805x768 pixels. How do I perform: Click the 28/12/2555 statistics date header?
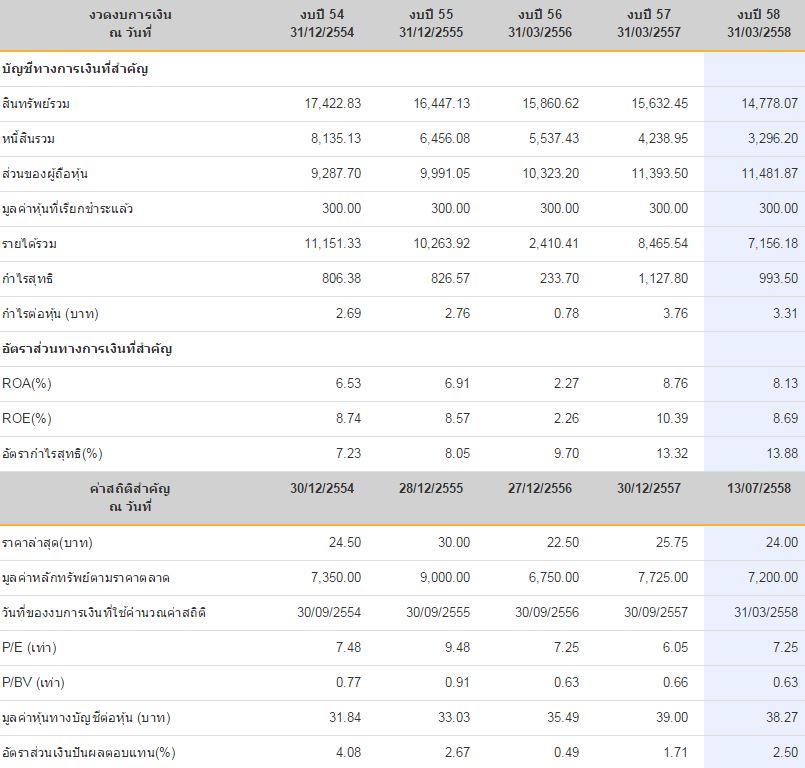click(431, 488)
